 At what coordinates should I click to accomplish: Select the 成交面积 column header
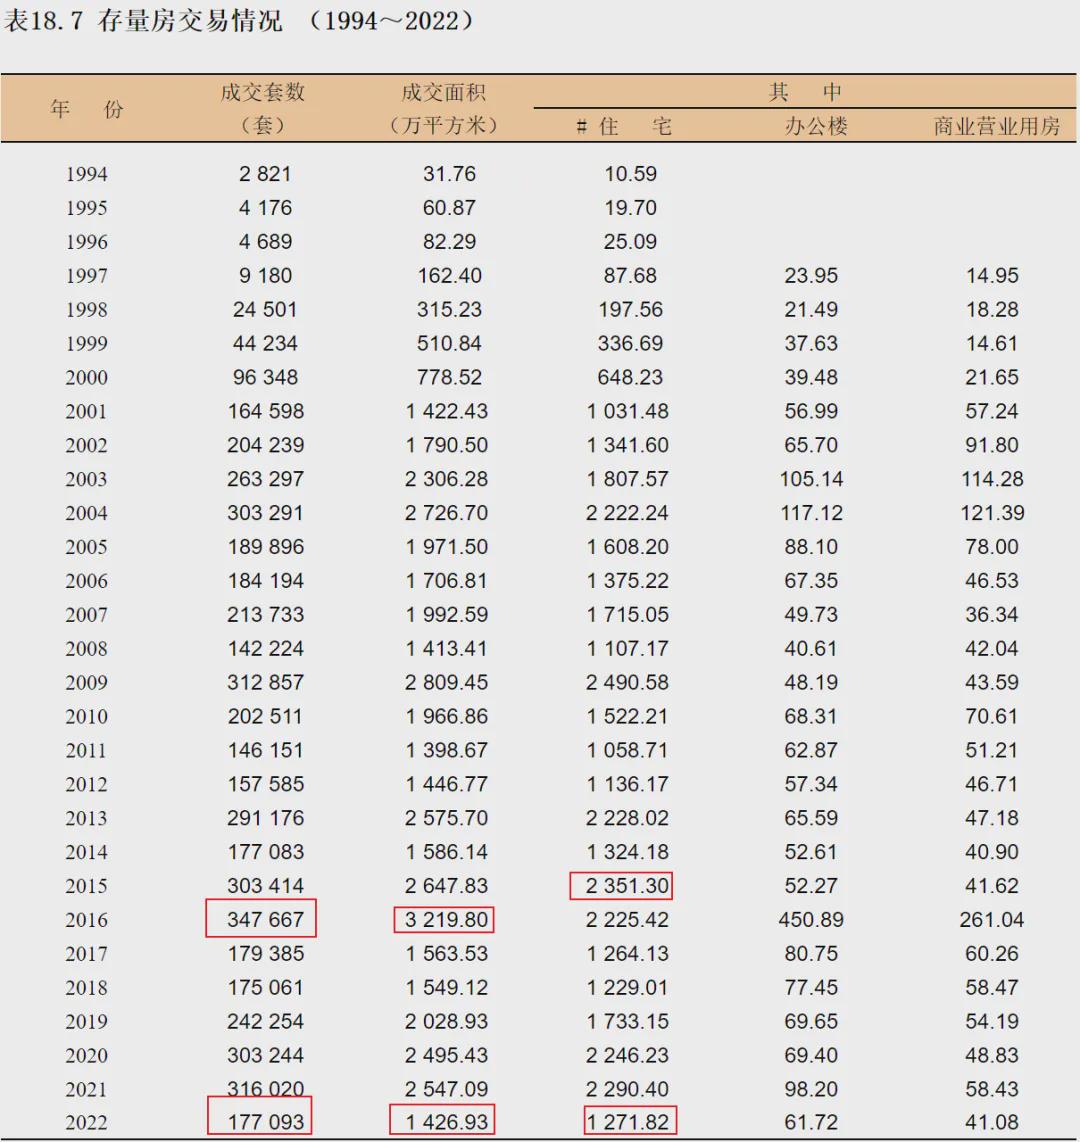(444, 93)
